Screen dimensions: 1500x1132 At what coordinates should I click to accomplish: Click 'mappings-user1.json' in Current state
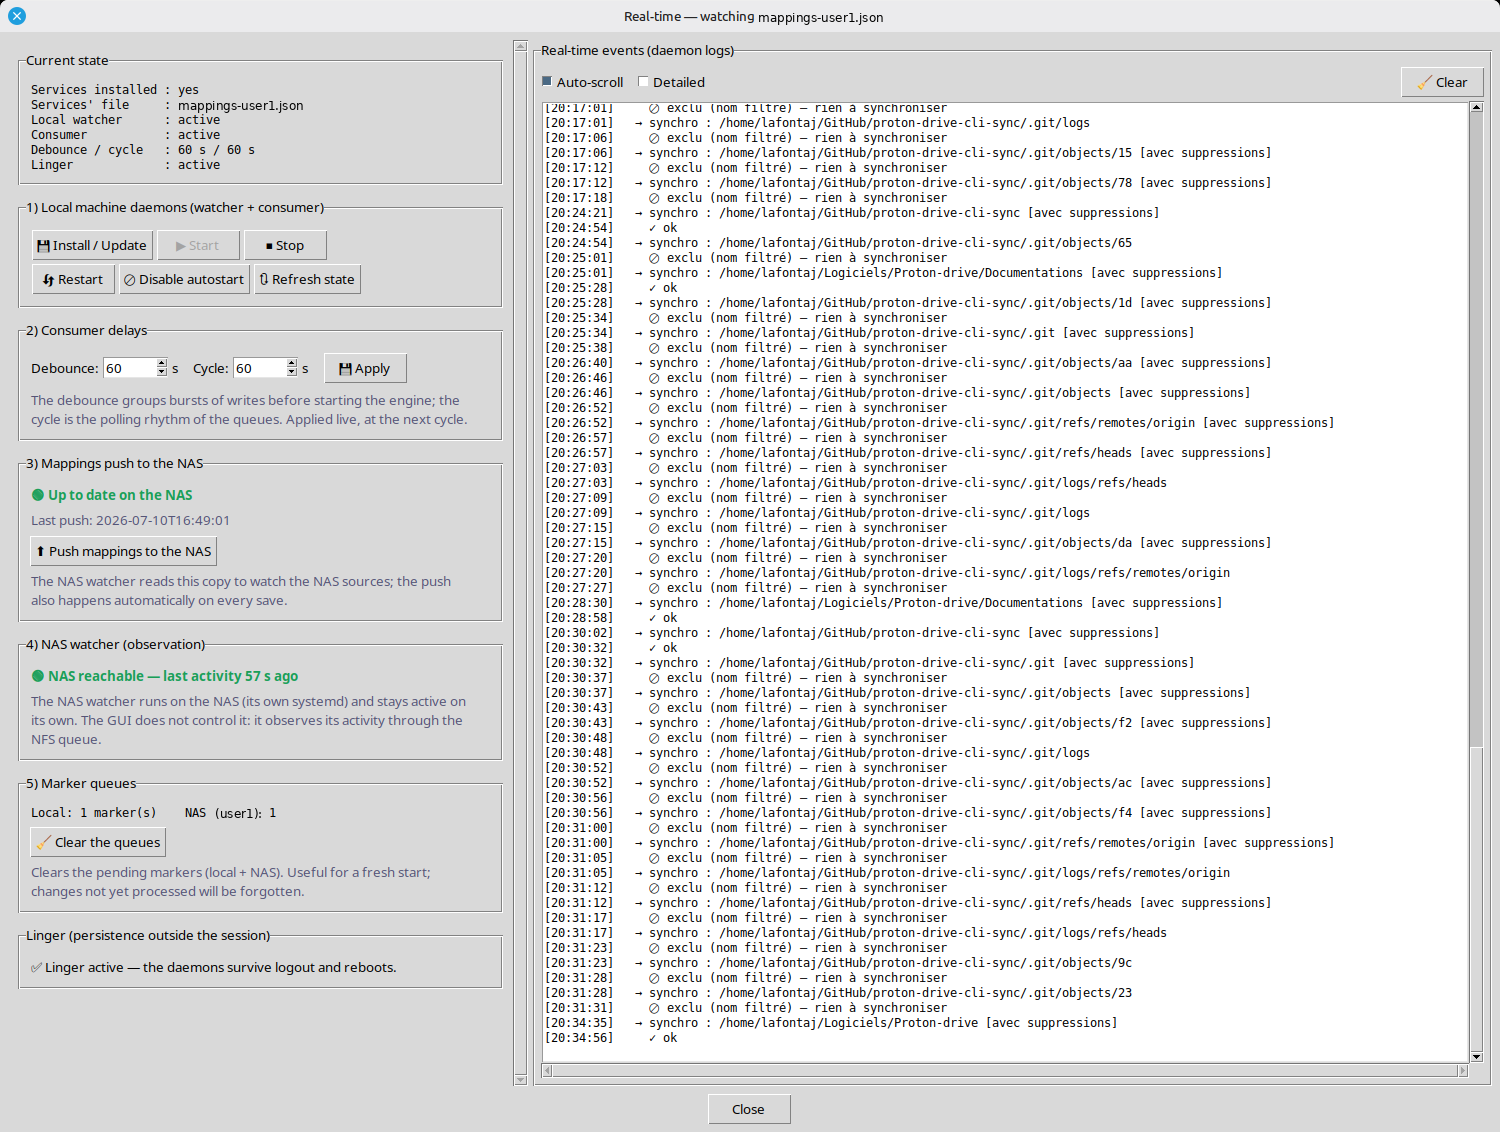click(x=241, y=105)
